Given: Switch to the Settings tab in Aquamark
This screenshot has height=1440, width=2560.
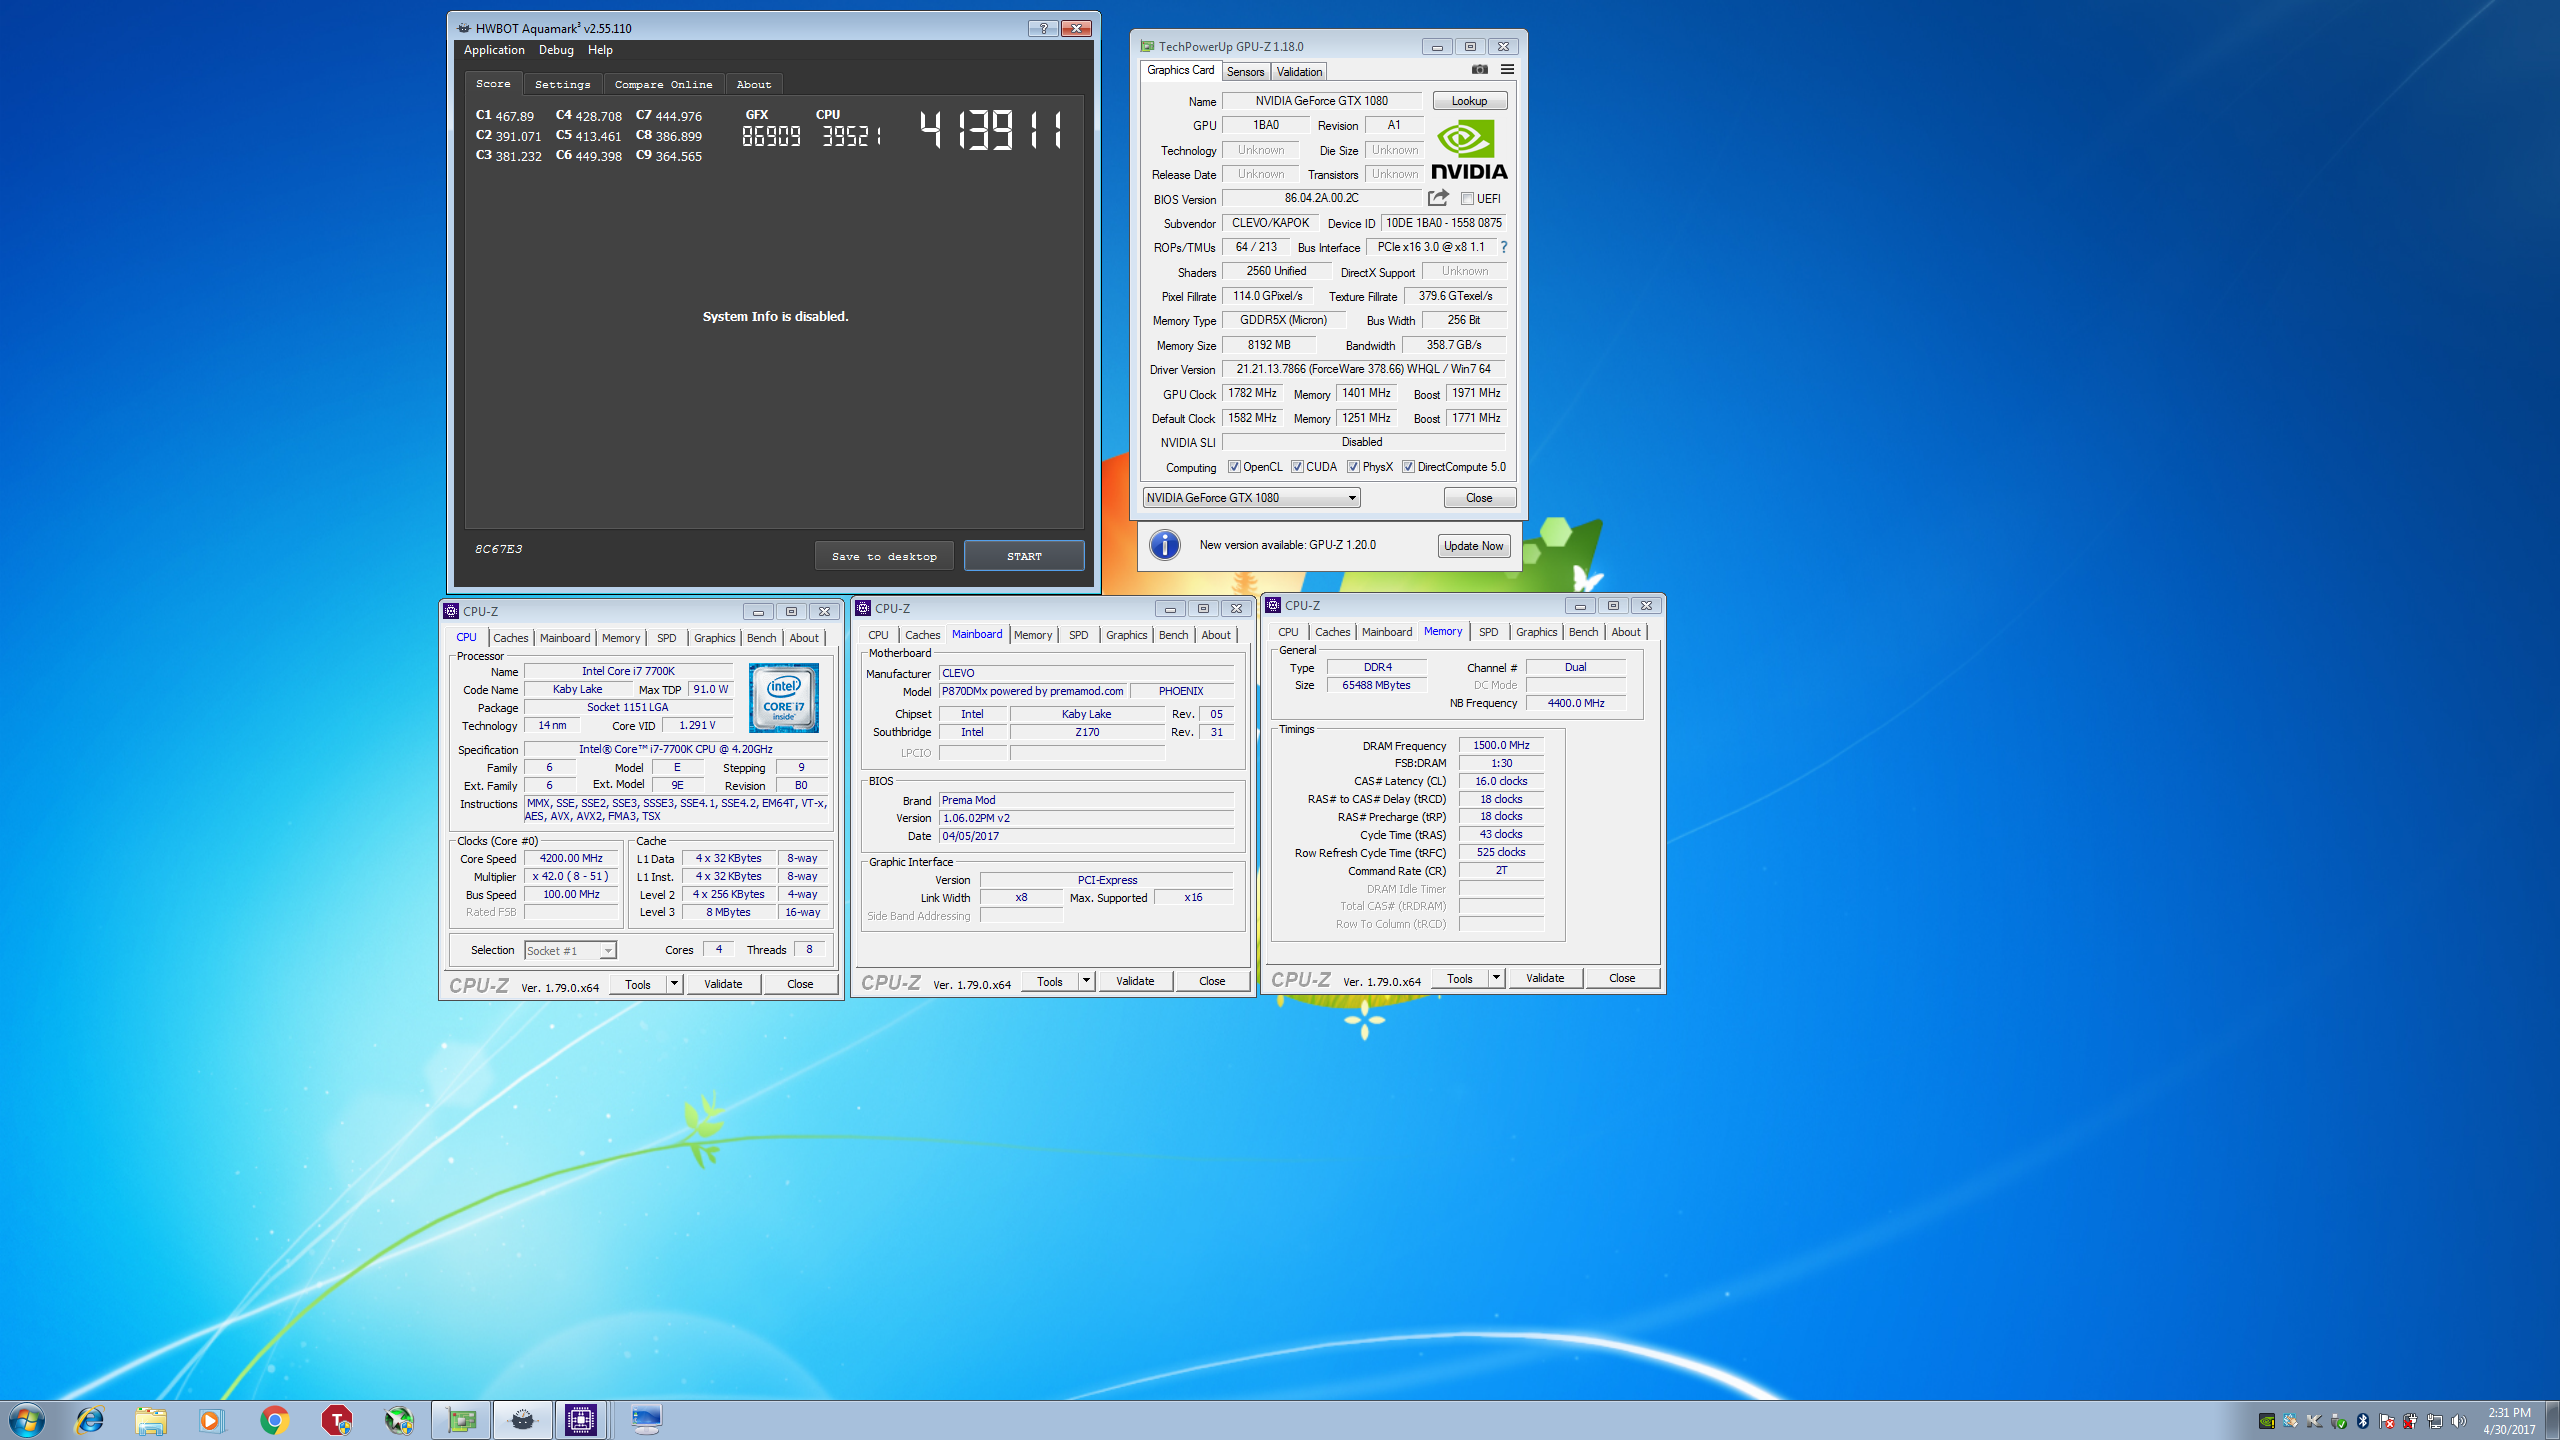Looking at the screenshot, I should point(562,85).
